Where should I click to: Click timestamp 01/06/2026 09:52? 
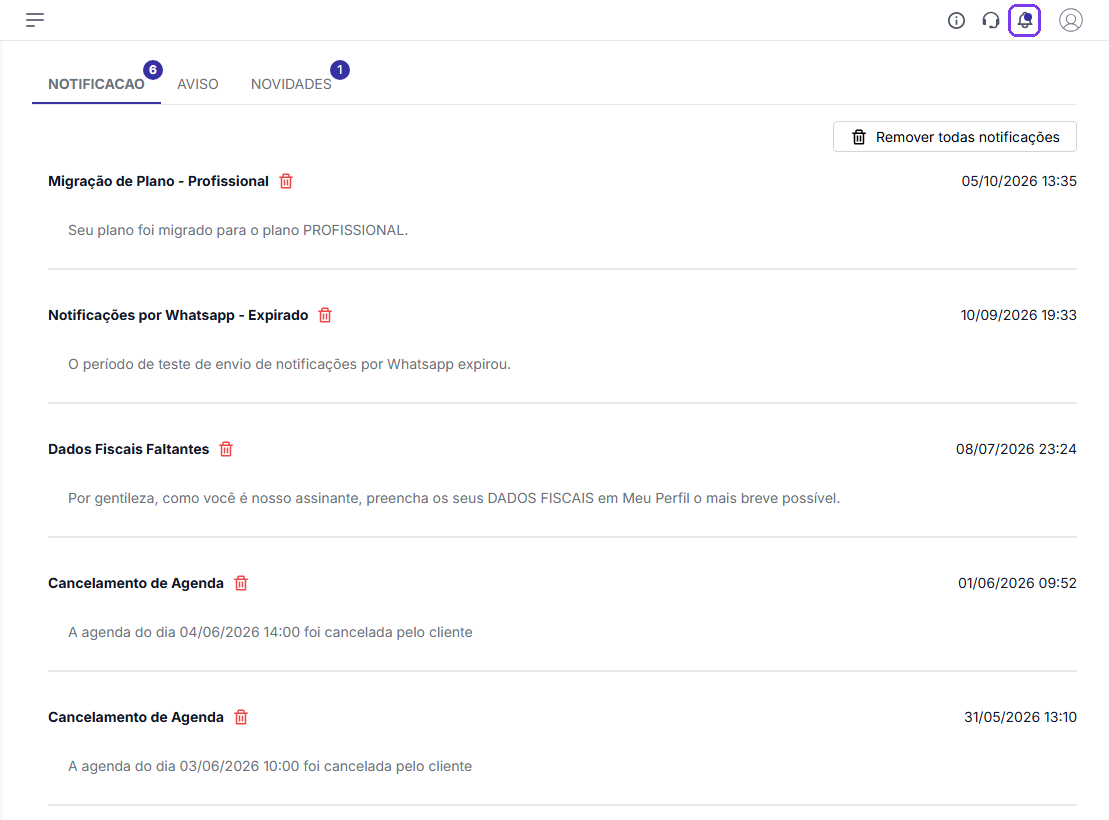[x=1017, y=583]
